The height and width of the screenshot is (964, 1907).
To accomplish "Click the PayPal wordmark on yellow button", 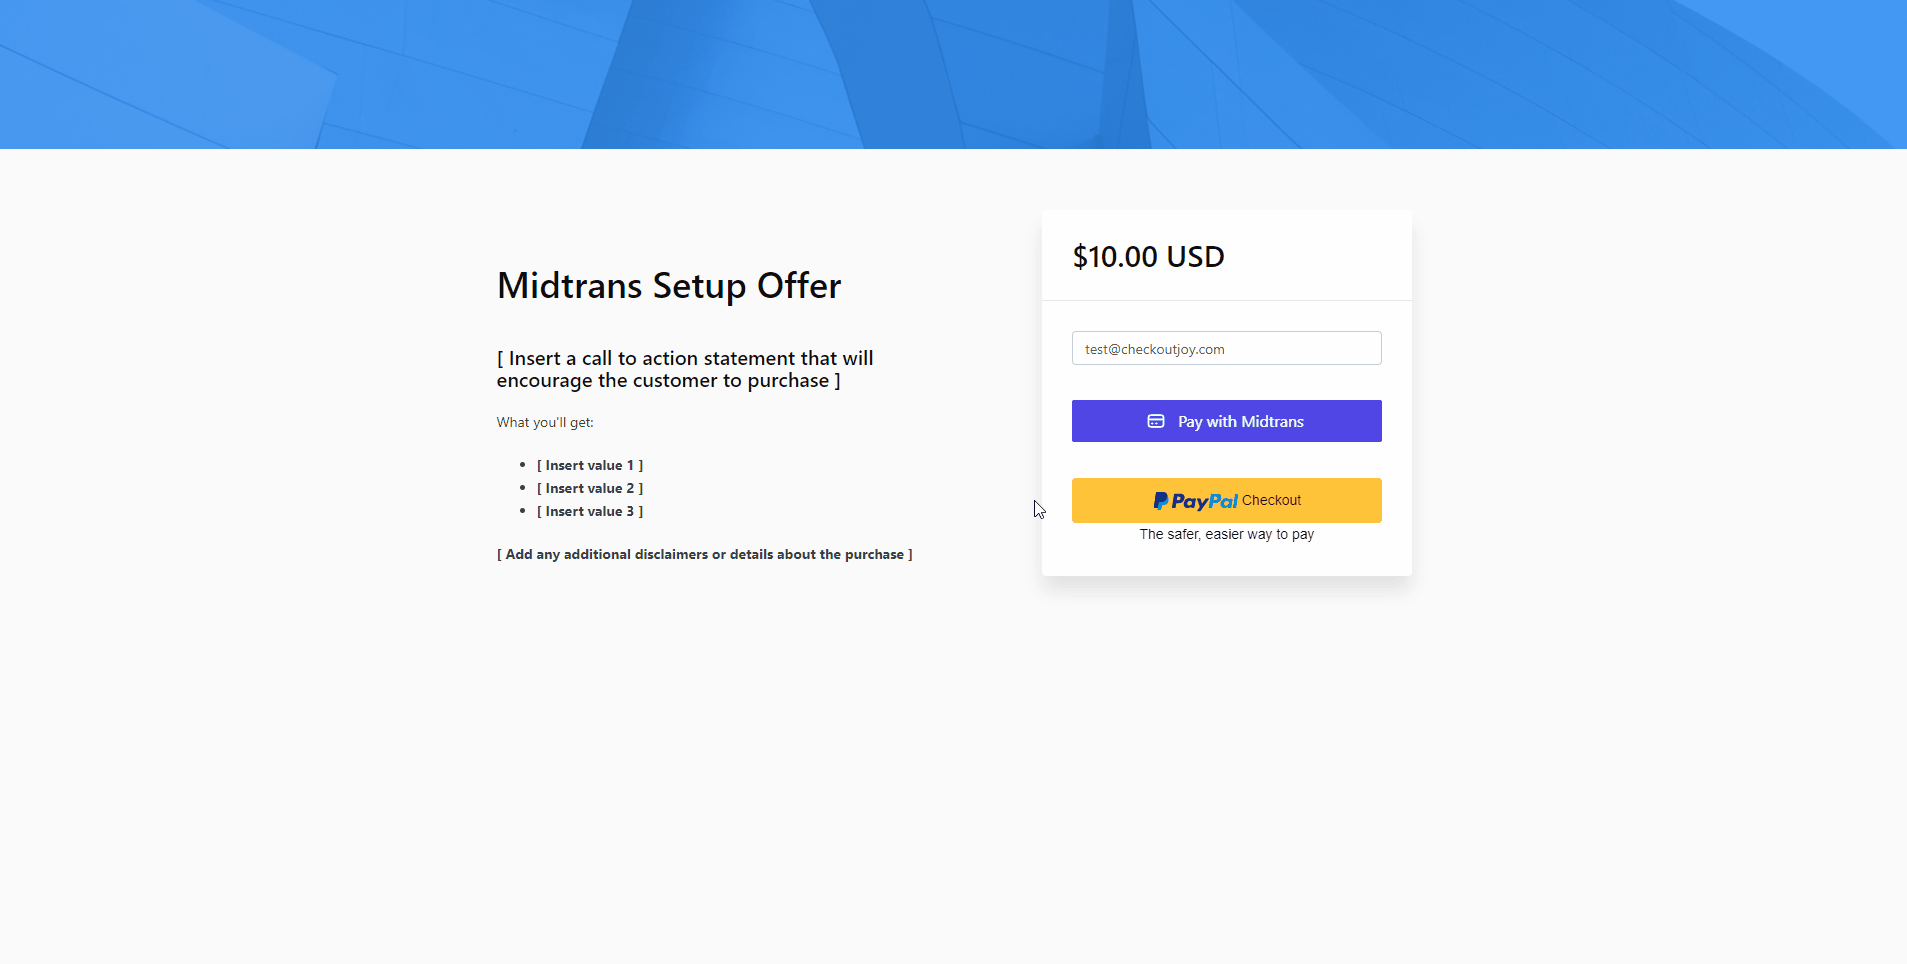I will (1205, 501).
